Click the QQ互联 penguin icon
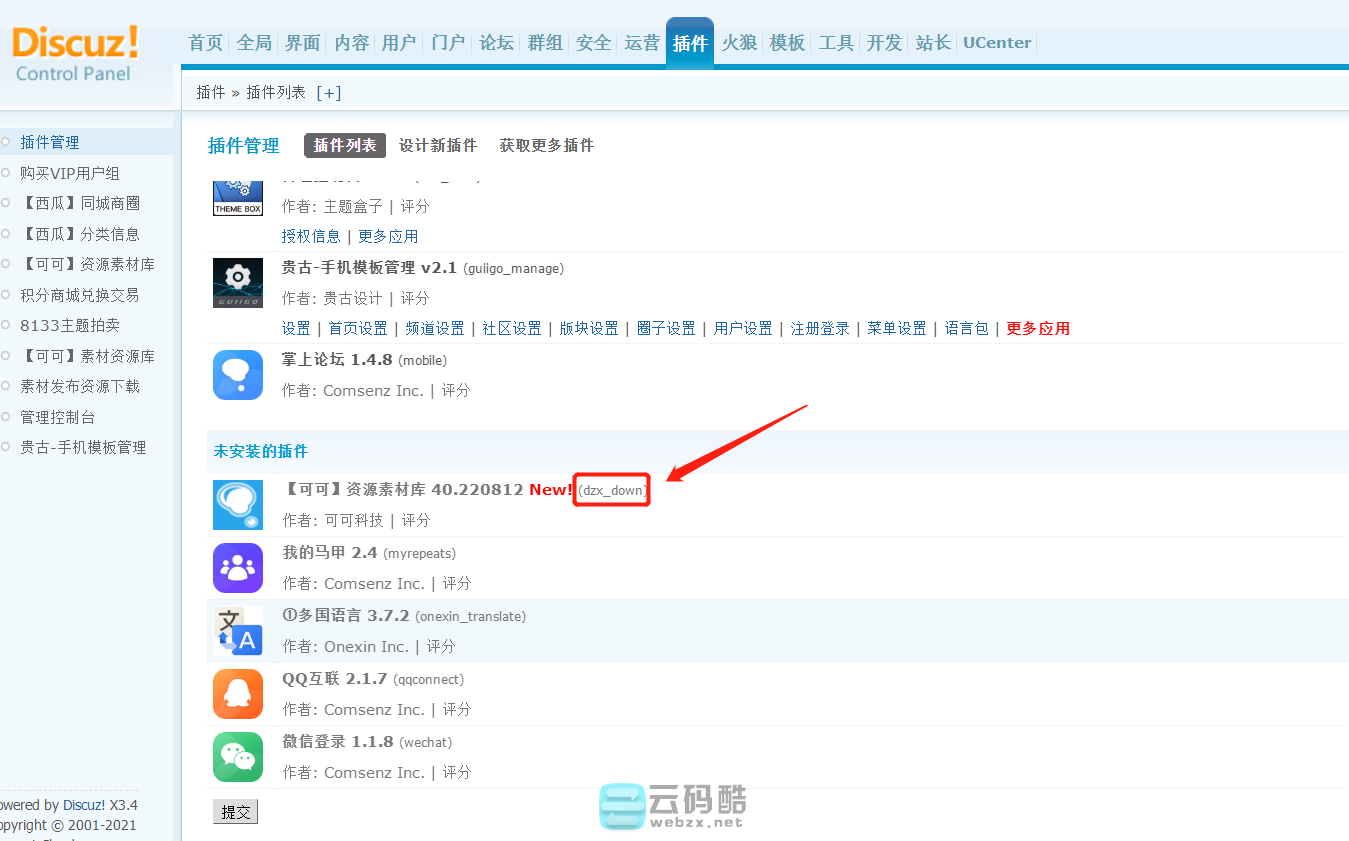Viewport: 1349px width, 841px height. (238, 694)
